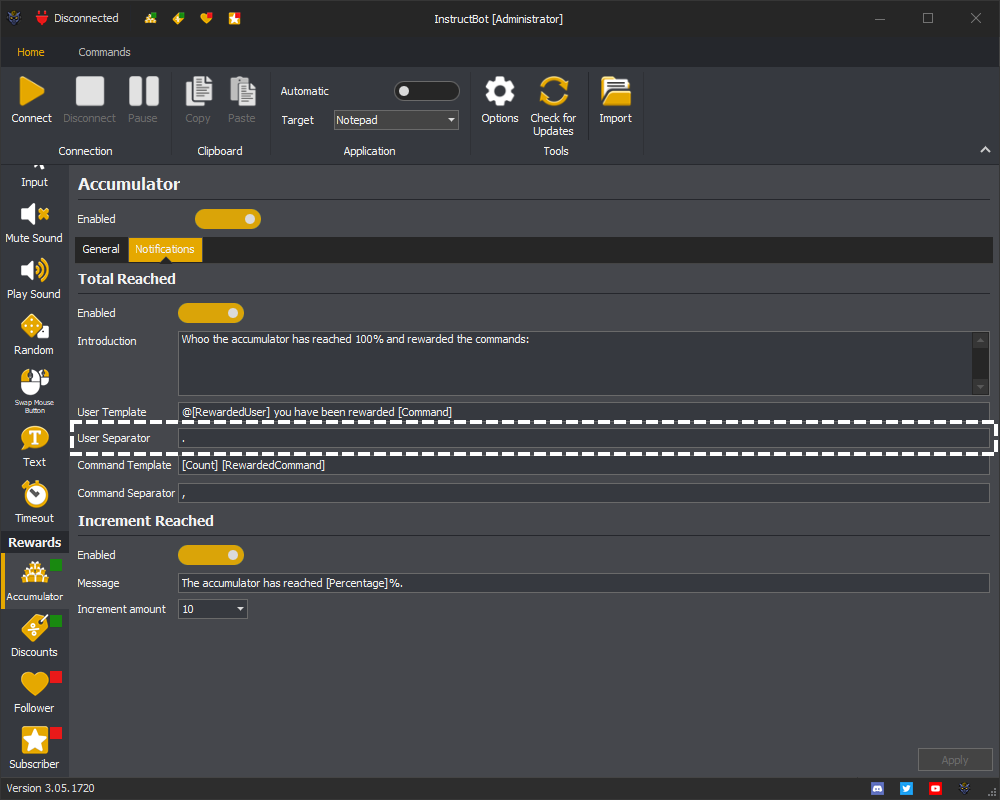Select Accumulator under Rewards

35,581
